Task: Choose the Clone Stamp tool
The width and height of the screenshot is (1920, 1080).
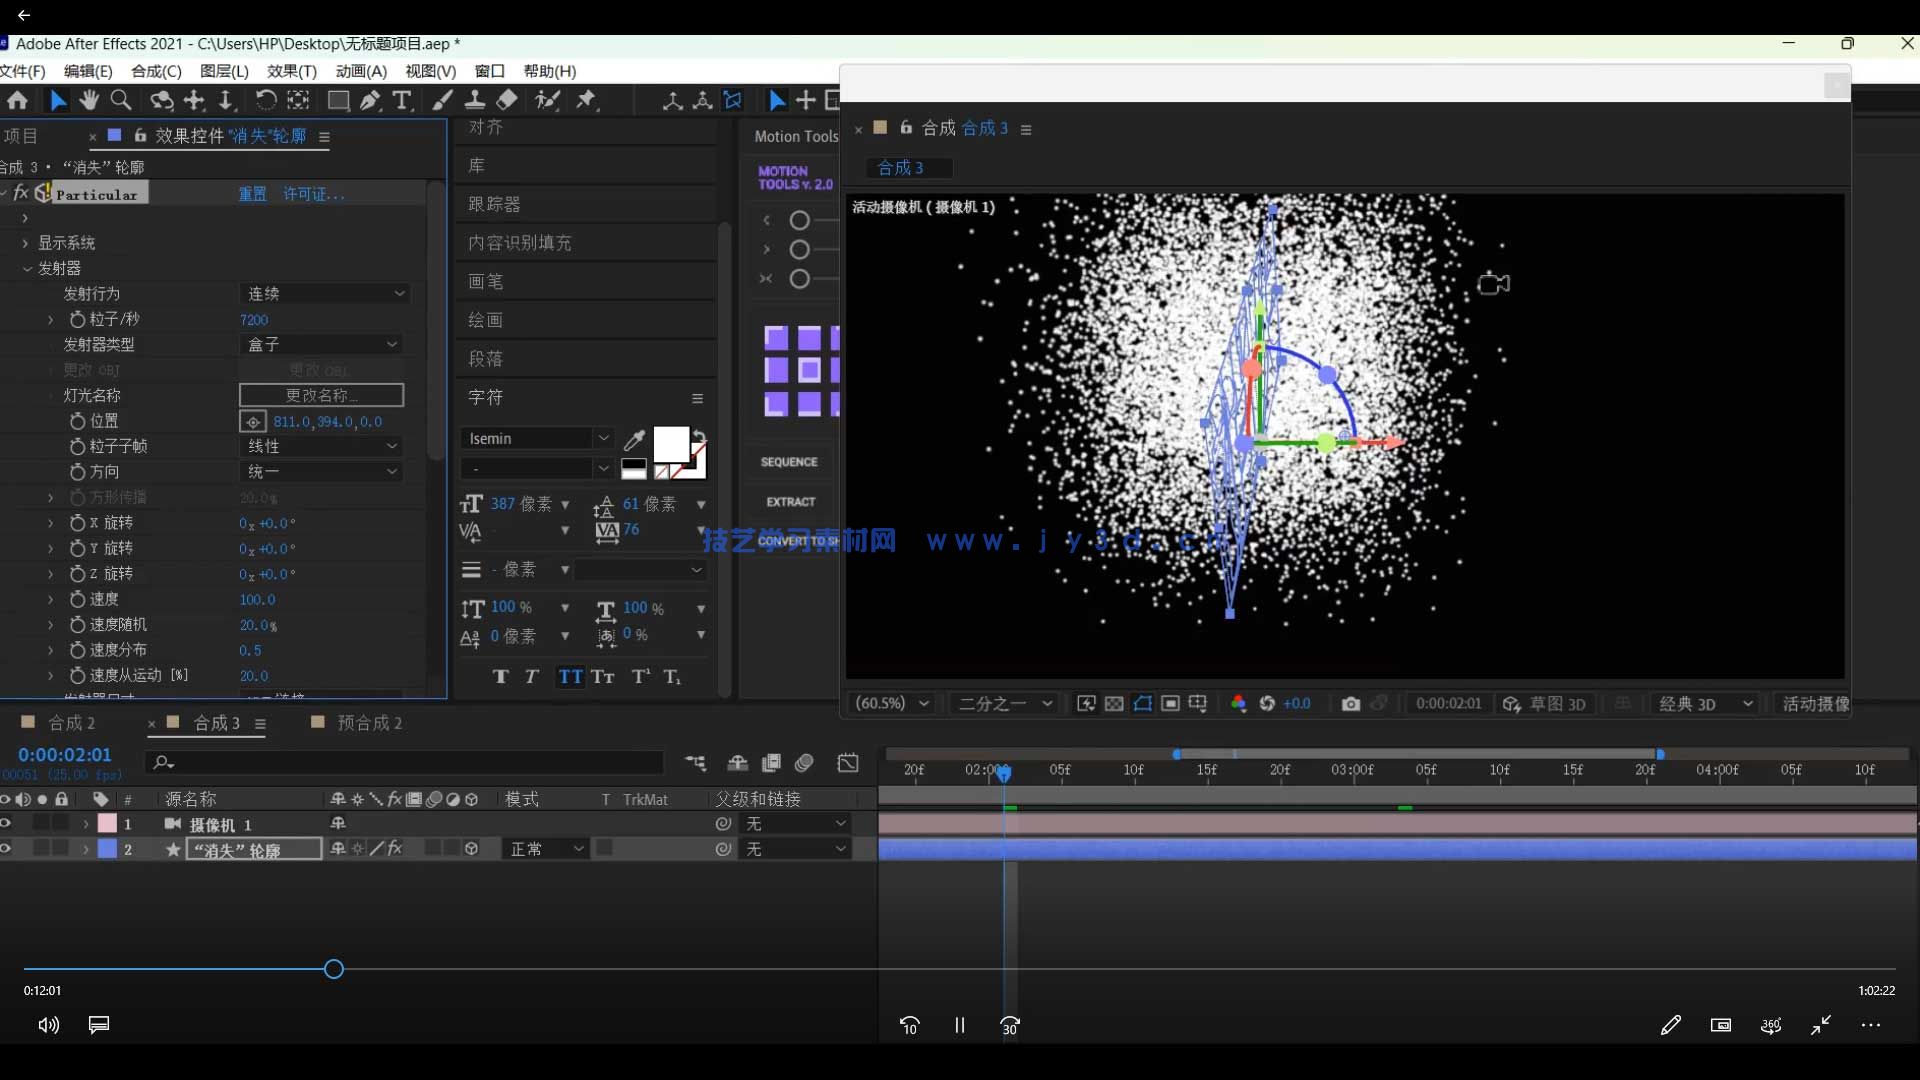Action: click(475, 100)
